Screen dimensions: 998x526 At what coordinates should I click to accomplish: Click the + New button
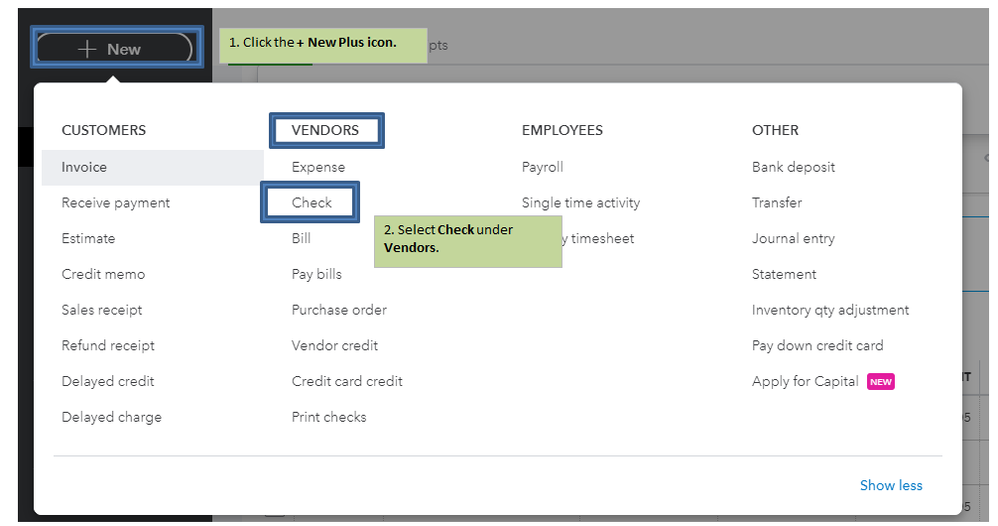[x=113, y=49]
